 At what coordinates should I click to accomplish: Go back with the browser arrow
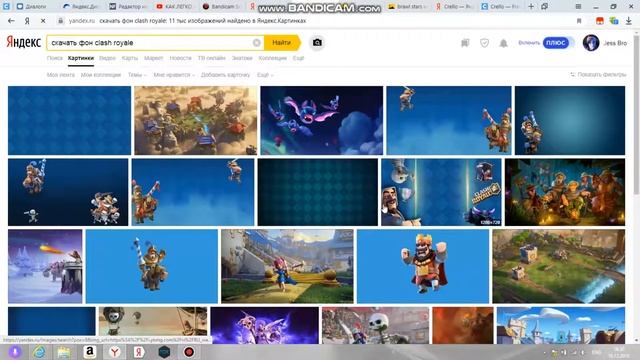11,21
